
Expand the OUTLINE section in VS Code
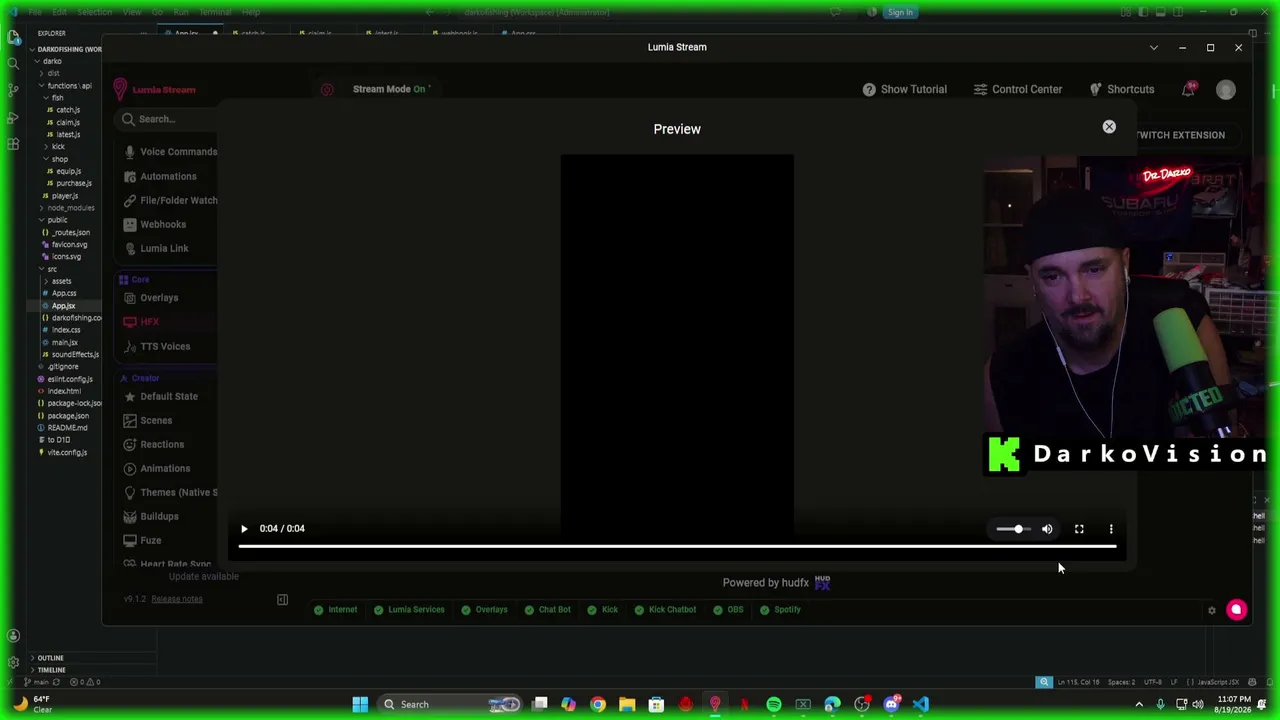click(x=50, y=658)
